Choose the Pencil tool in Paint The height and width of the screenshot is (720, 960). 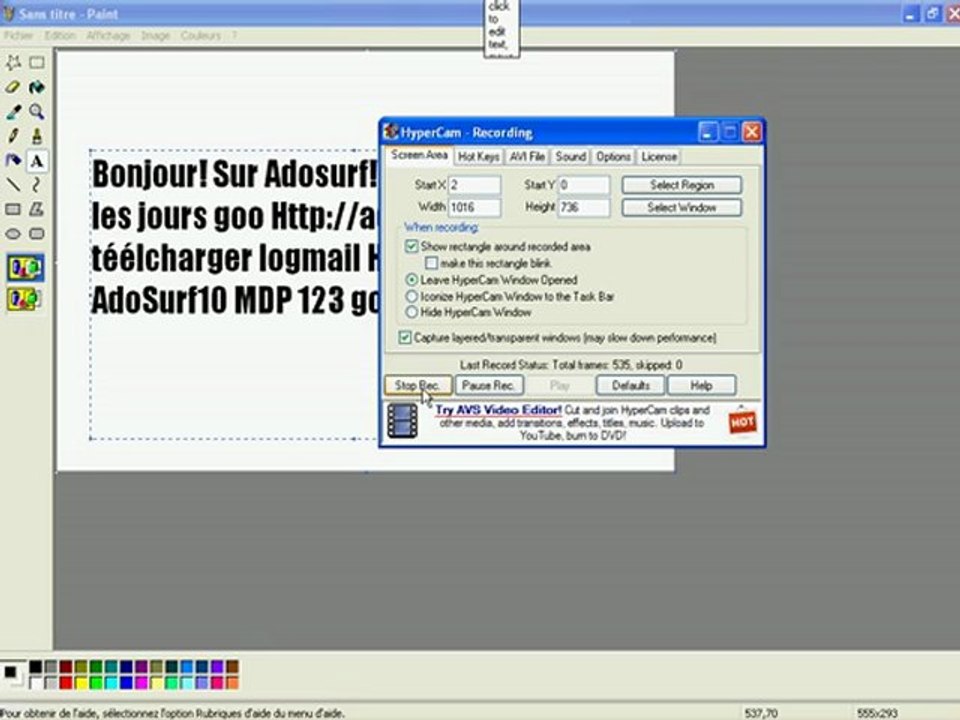pos(13,136)
